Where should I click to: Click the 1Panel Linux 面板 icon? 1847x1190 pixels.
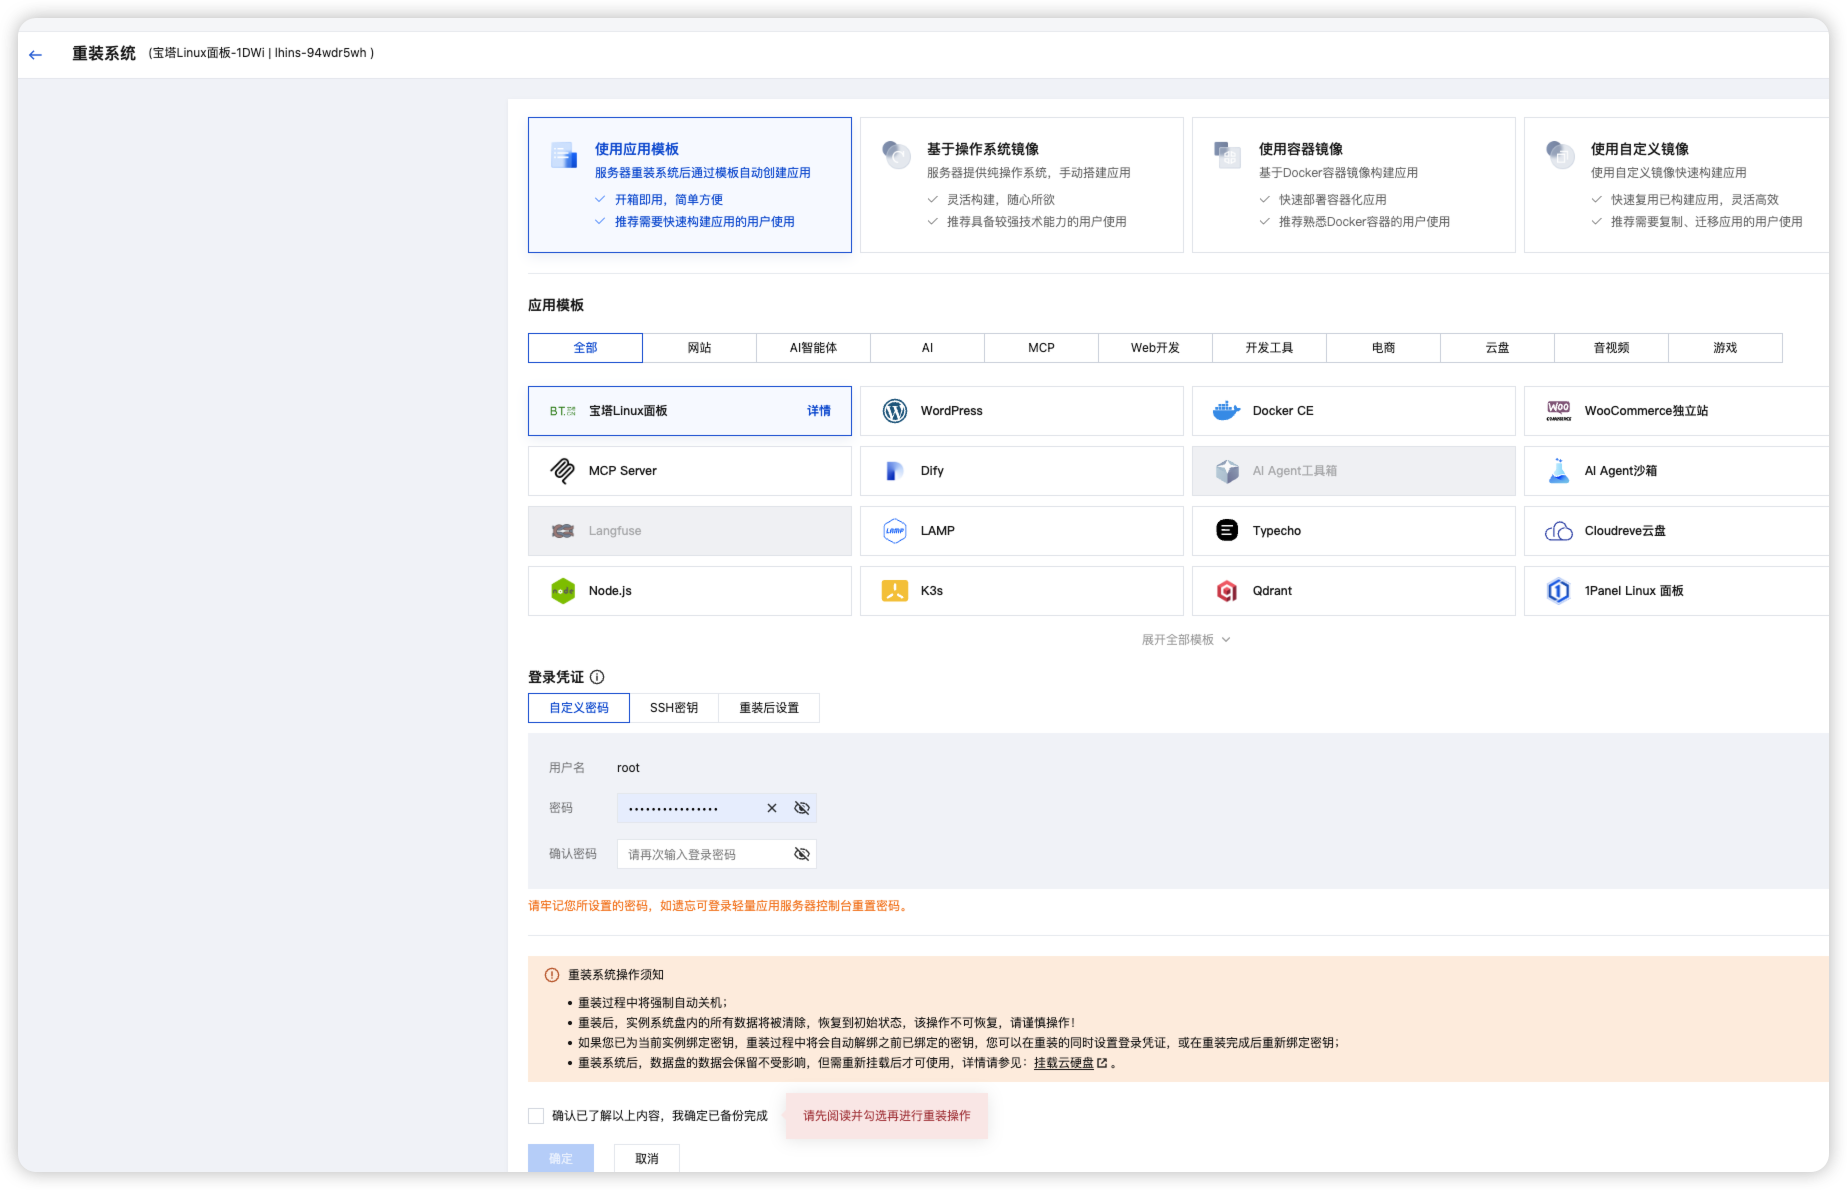(1559, 591)
